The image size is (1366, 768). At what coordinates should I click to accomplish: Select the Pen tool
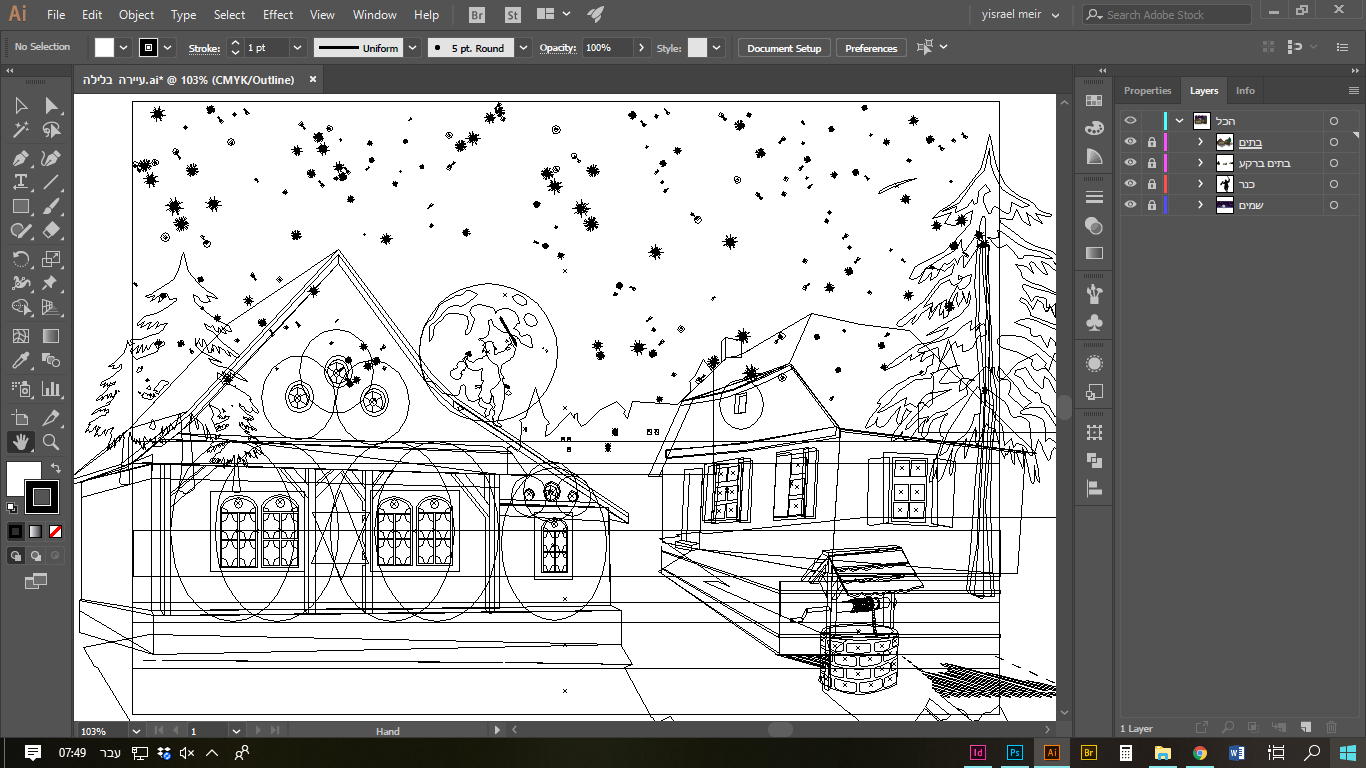coord(21,158)
